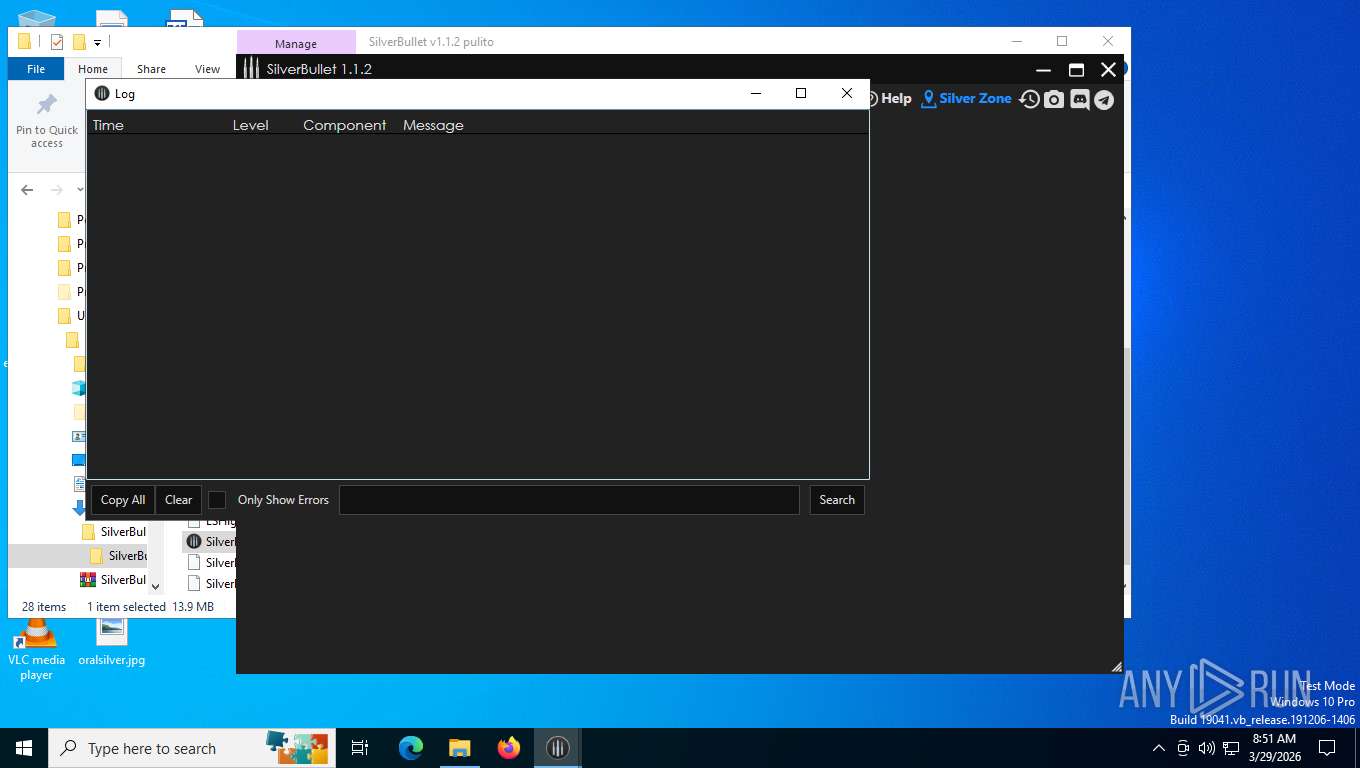Launch Microsoft Edge from taskbar
The width and height of the screenshot is (1360, 768).
click(410, 748)
